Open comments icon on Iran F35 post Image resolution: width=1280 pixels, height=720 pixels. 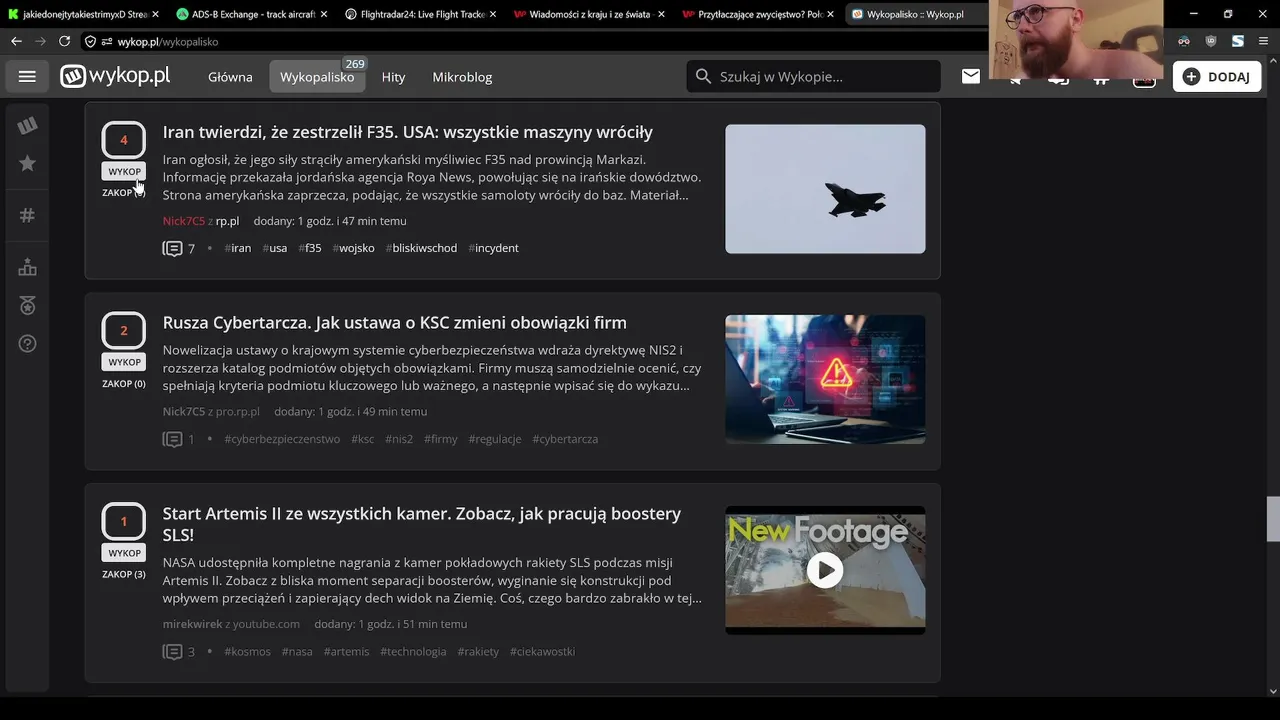(x=172, y=248)
